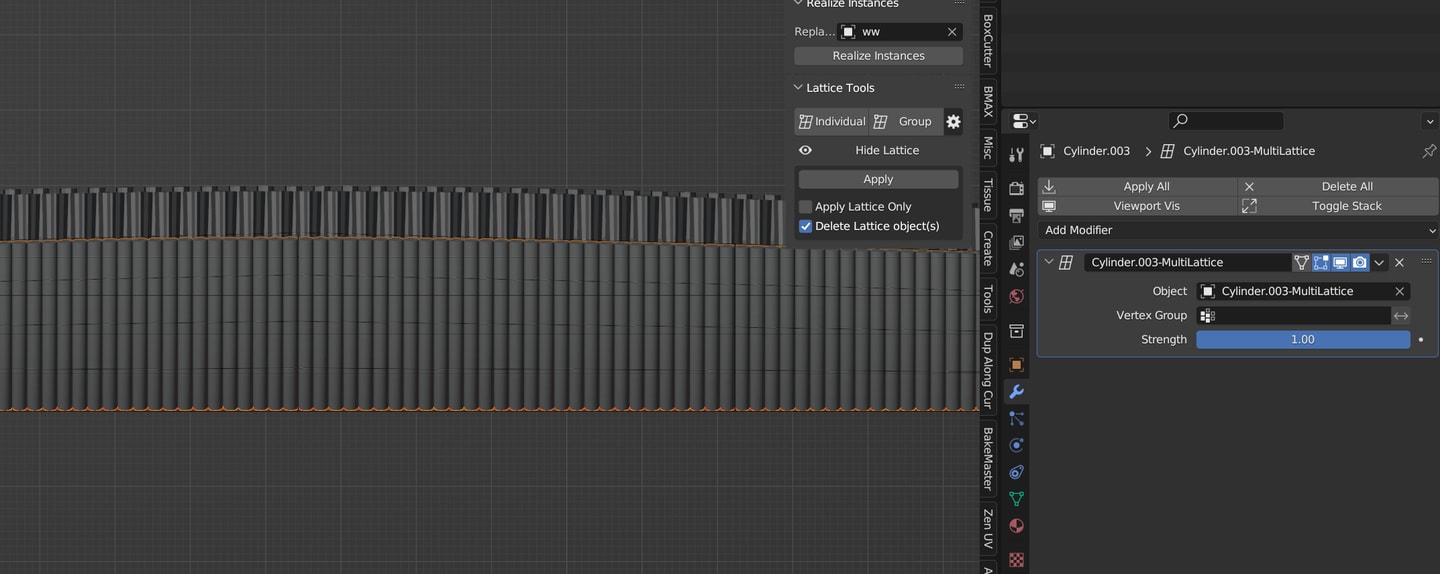1440x574 pixels.
Task: Switch to the BMAX sidebar tab
Action: (988, 101)
